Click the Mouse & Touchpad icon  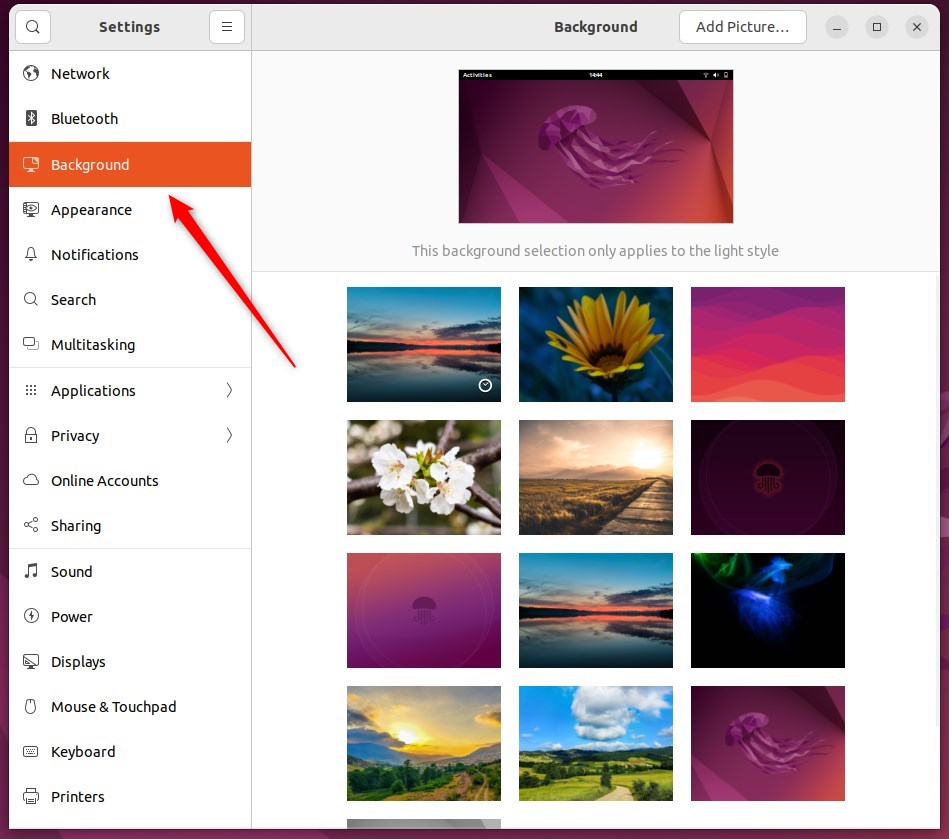[31, 706]
